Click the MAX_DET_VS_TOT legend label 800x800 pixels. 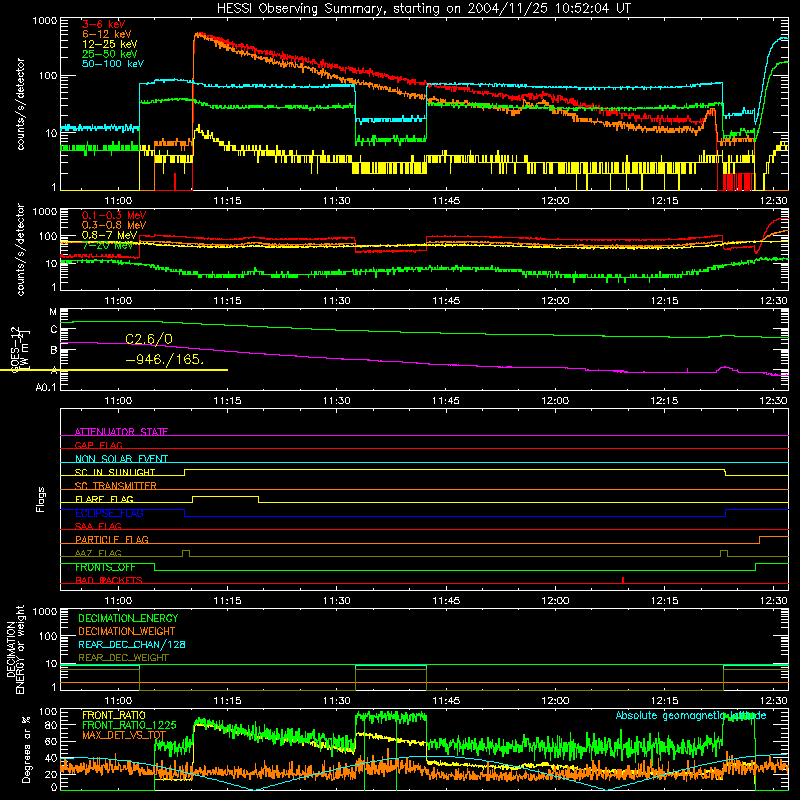[124, 735]
